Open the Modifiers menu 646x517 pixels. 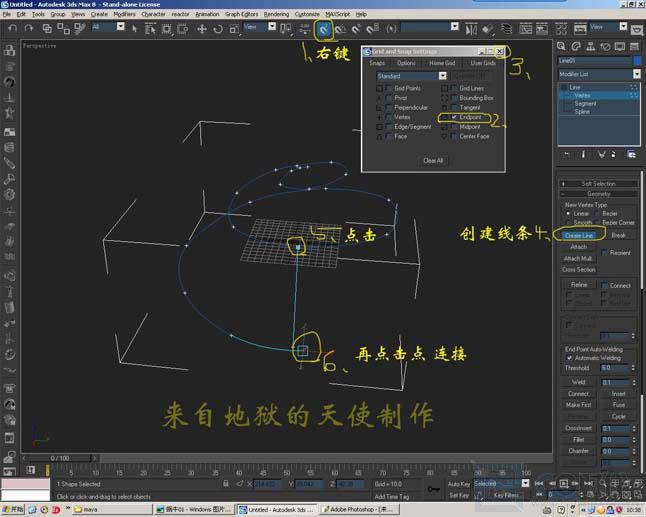click(x=124, y=14)
